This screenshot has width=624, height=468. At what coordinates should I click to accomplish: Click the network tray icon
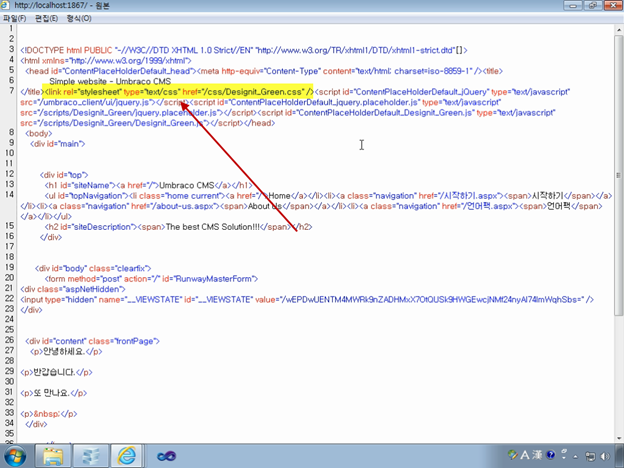(590, 456)
